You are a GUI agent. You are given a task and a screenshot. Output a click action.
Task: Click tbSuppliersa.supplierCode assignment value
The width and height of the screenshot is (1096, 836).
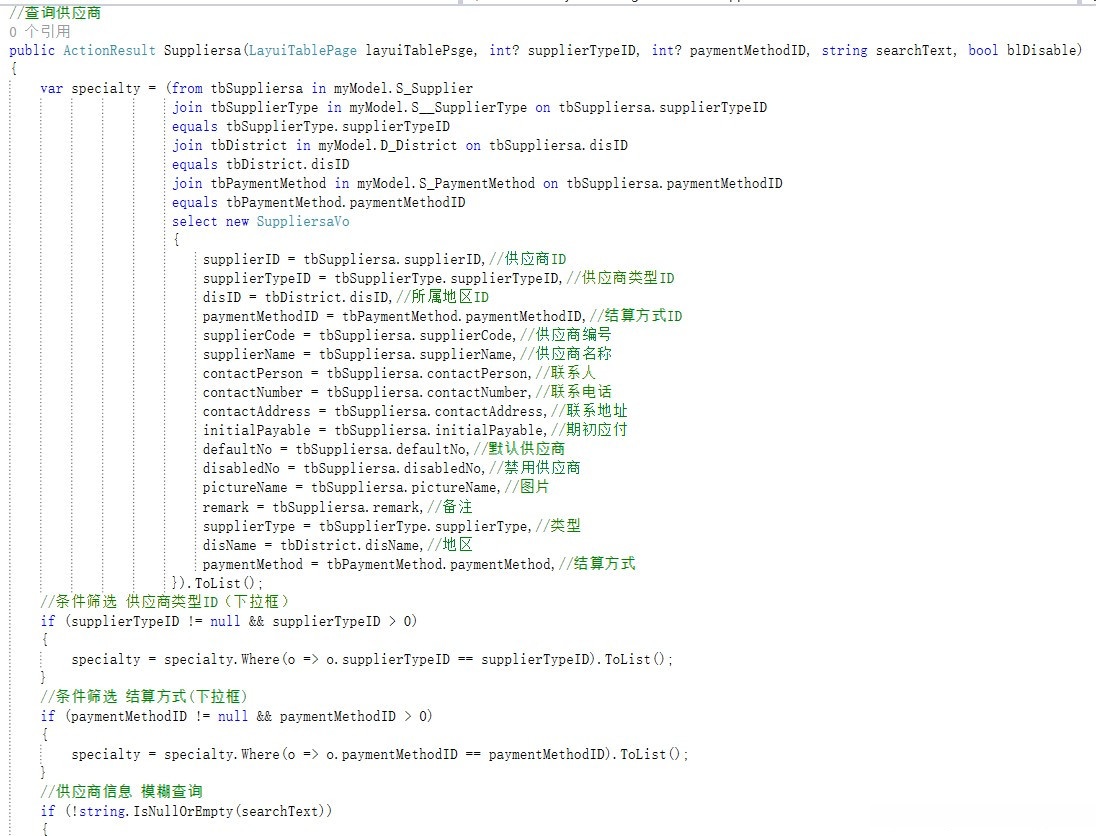coord(417,336)
